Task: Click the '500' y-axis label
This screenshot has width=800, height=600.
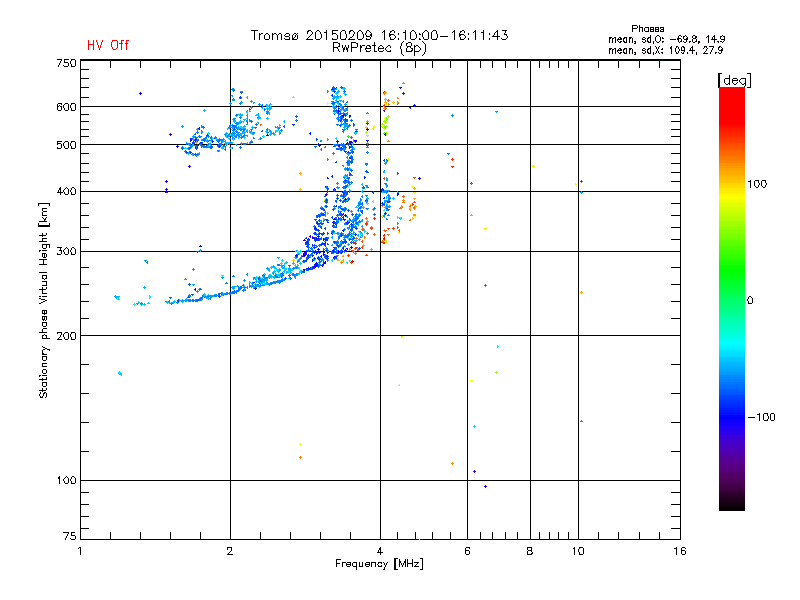Action: click(x=66, y=145)
